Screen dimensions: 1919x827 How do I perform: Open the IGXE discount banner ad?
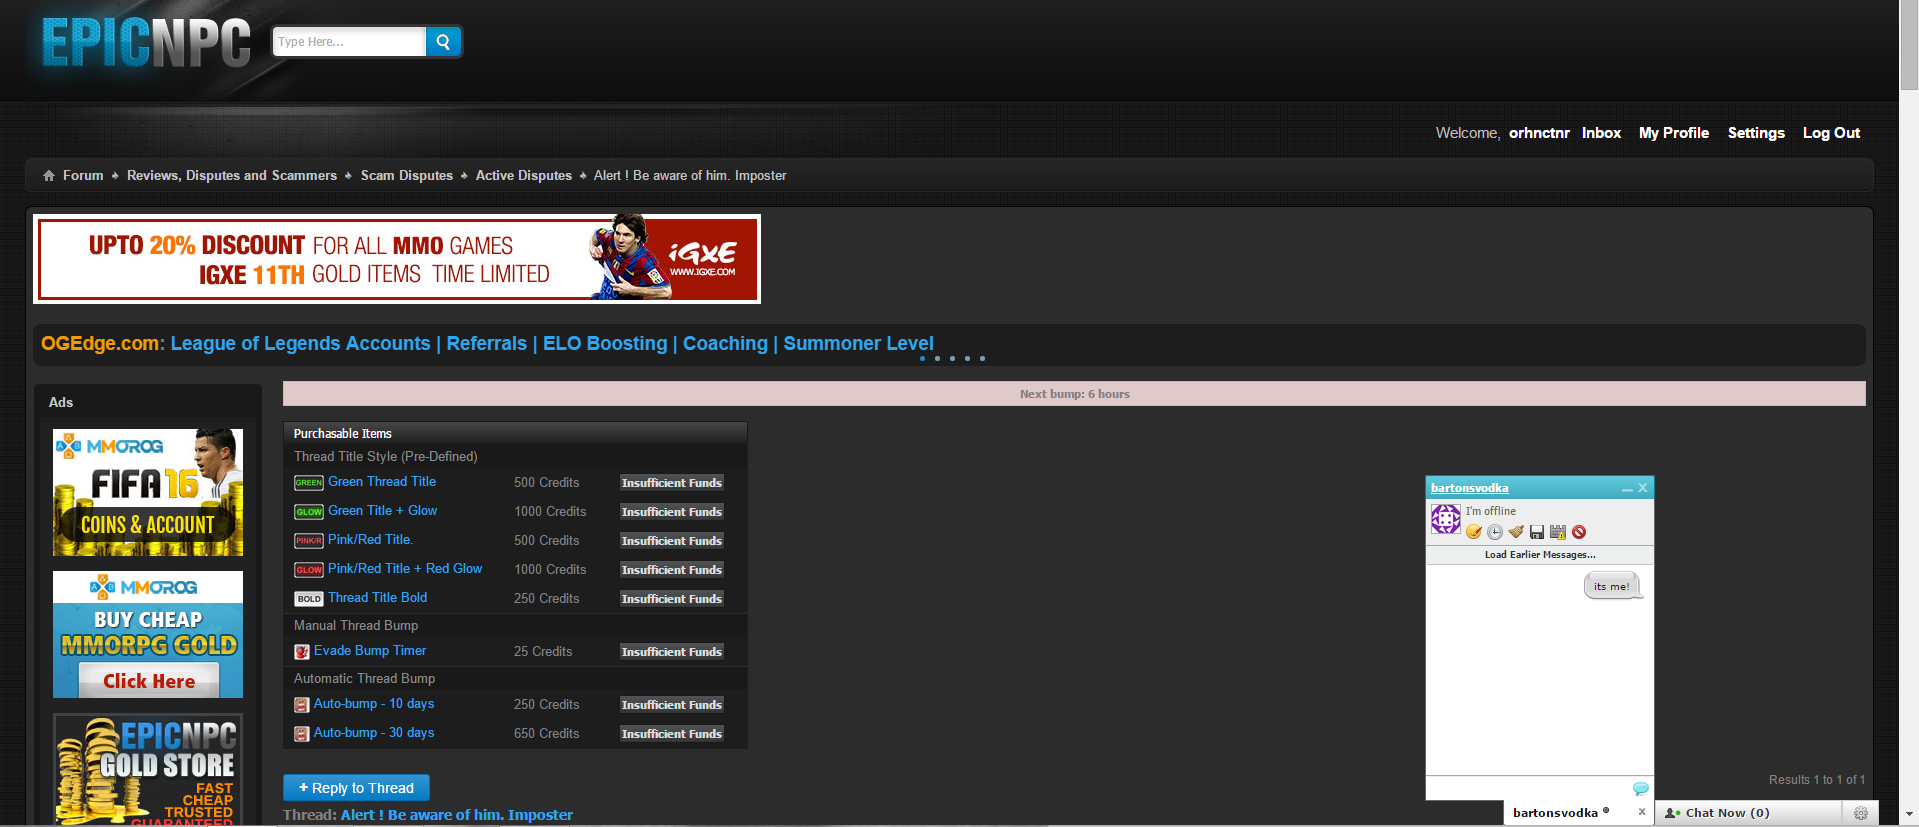397,259
